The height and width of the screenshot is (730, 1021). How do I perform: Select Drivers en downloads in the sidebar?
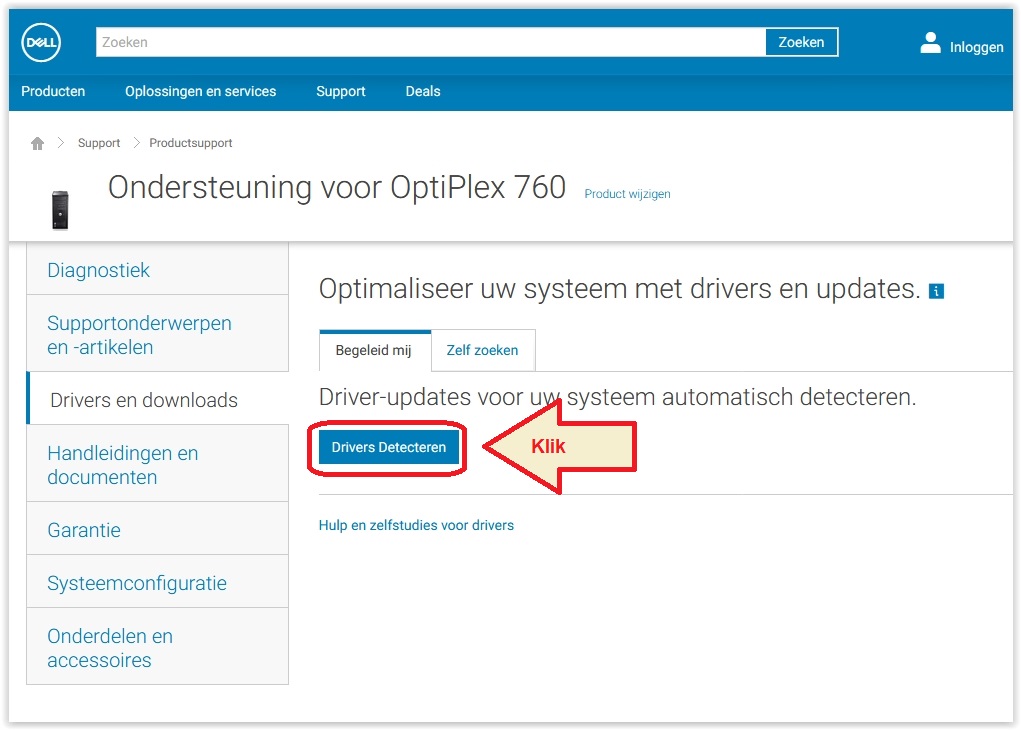pyautogui.click(x=158, y=399)
